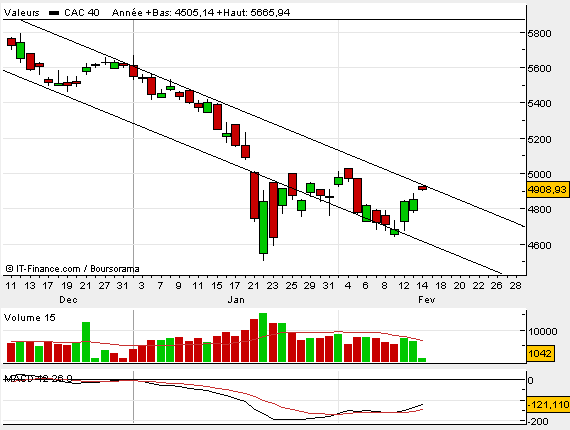Click the yellow volume tag 1042
This screenshot has height=430, width=570.
540,353
